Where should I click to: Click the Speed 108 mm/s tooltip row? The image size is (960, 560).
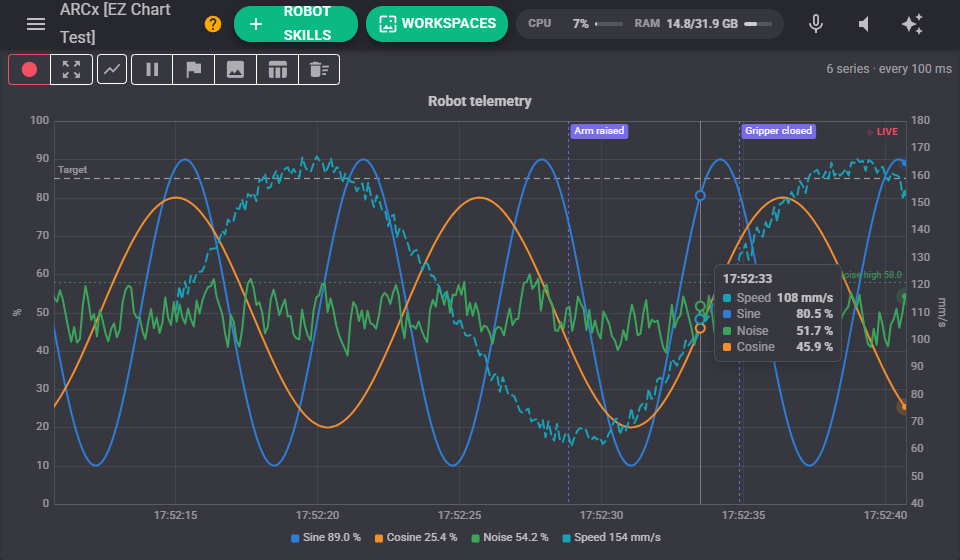coord(778,297)
